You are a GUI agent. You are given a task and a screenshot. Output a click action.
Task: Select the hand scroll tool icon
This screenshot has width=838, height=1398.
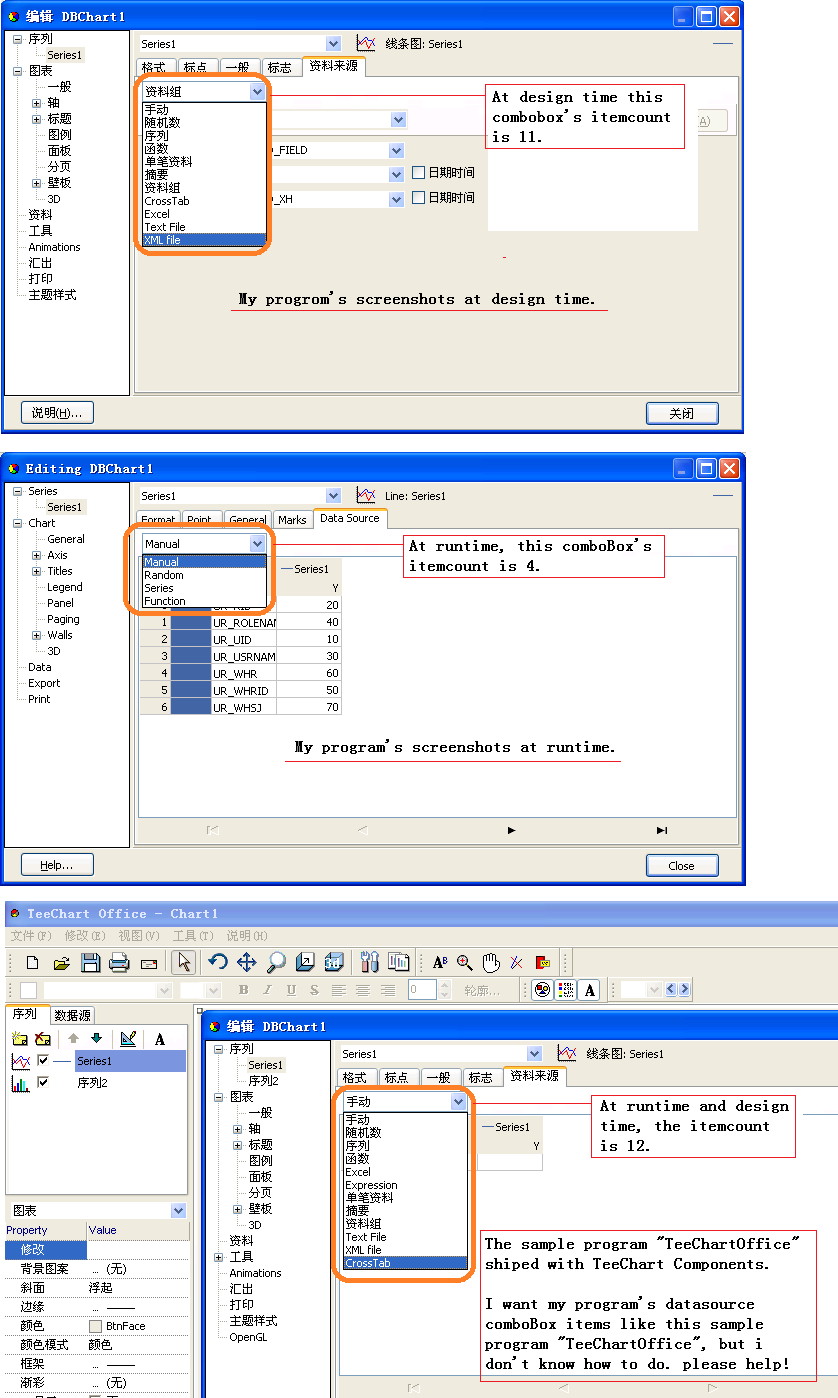tap(491, 963)
